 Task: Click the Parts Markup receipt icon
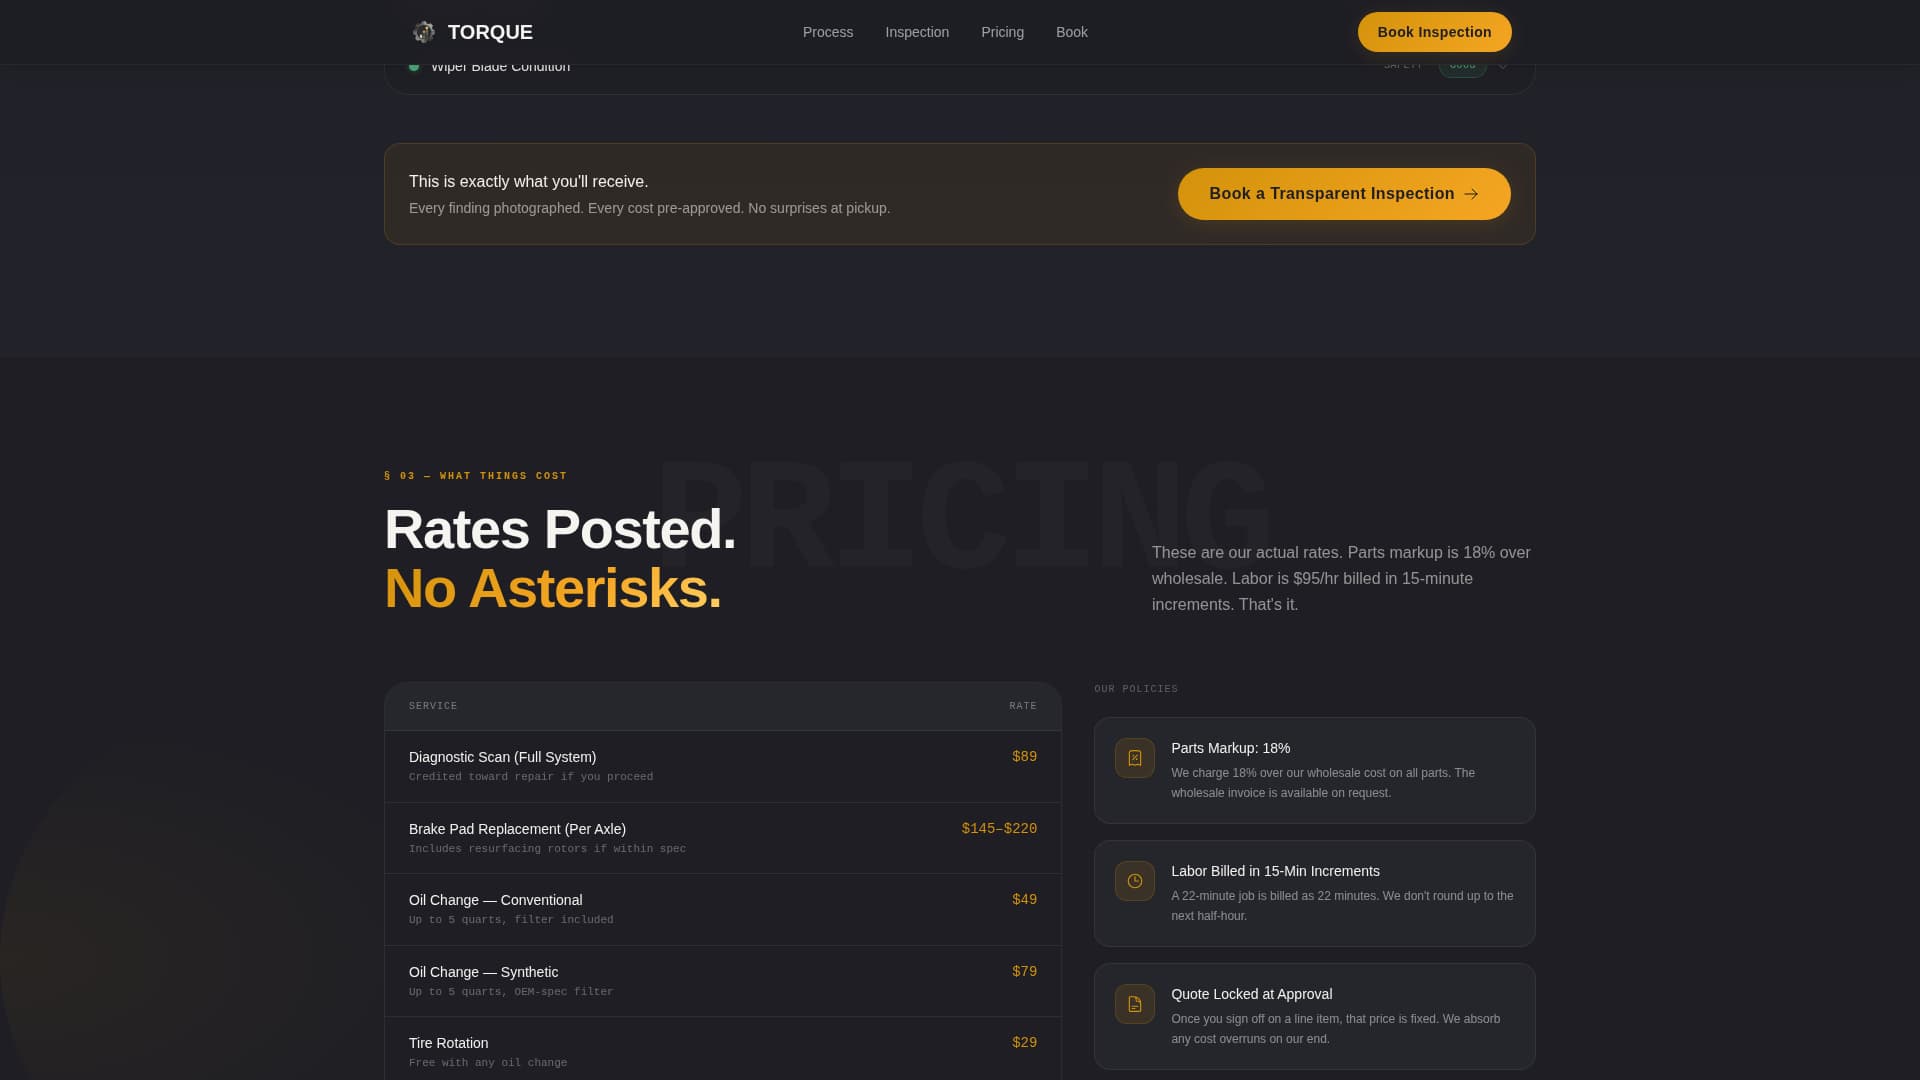1135,758
